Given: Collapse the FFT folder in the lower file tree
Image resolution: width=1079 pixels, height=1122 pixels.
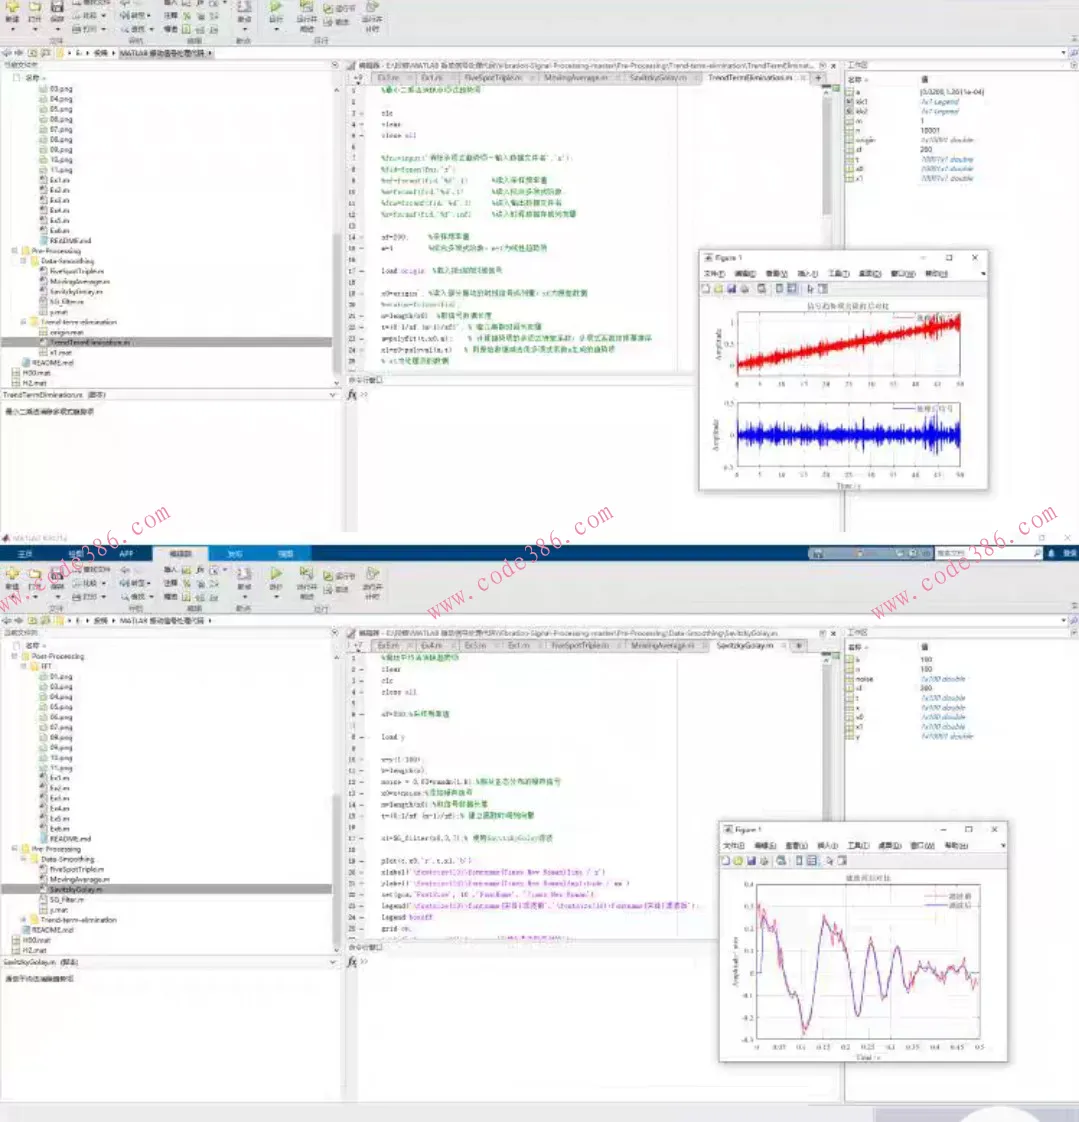Looking at the screenshot, I should coord(23,666).
